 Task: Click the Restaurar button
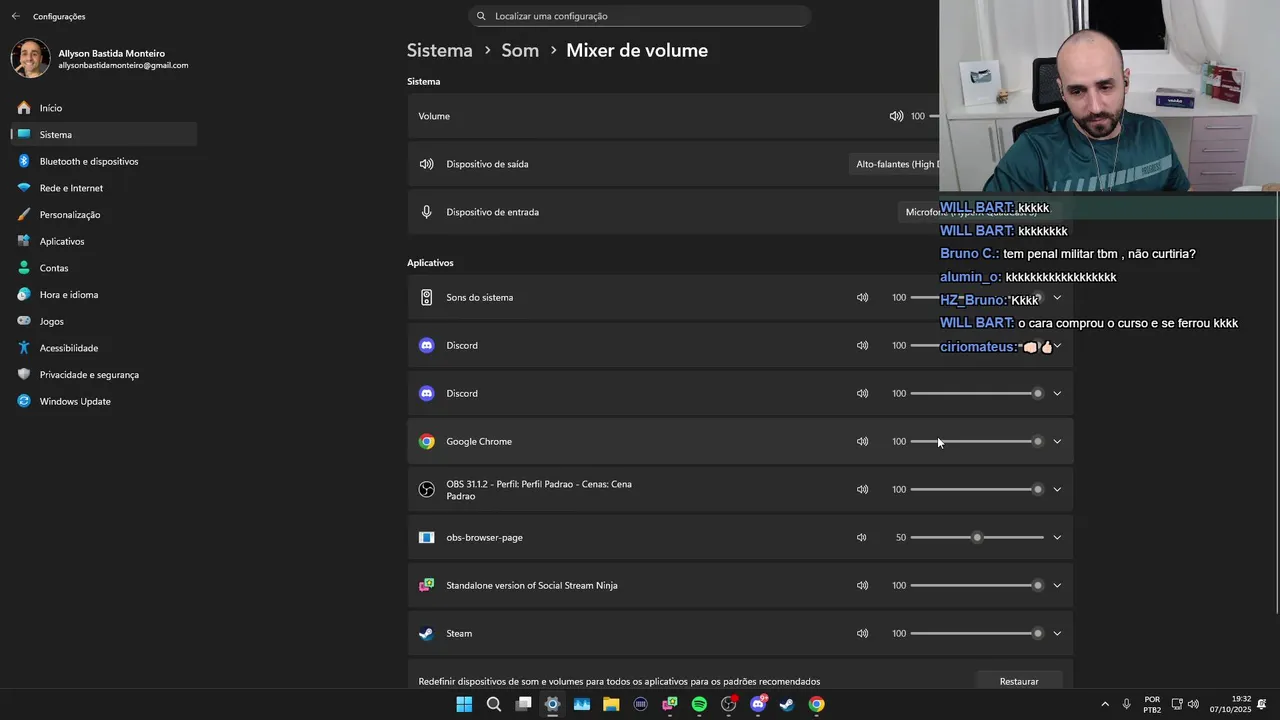click(x=1018, y=681)
